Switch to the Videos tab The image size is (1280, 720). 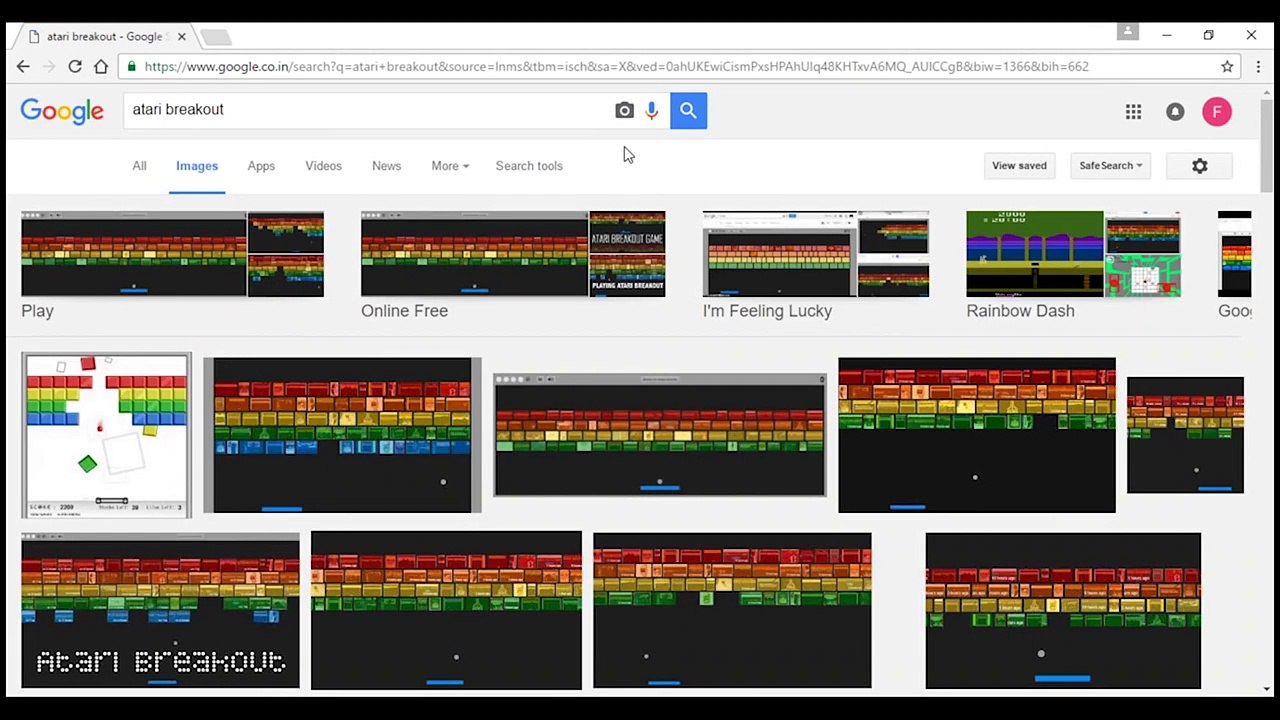[x=323, y=166]
